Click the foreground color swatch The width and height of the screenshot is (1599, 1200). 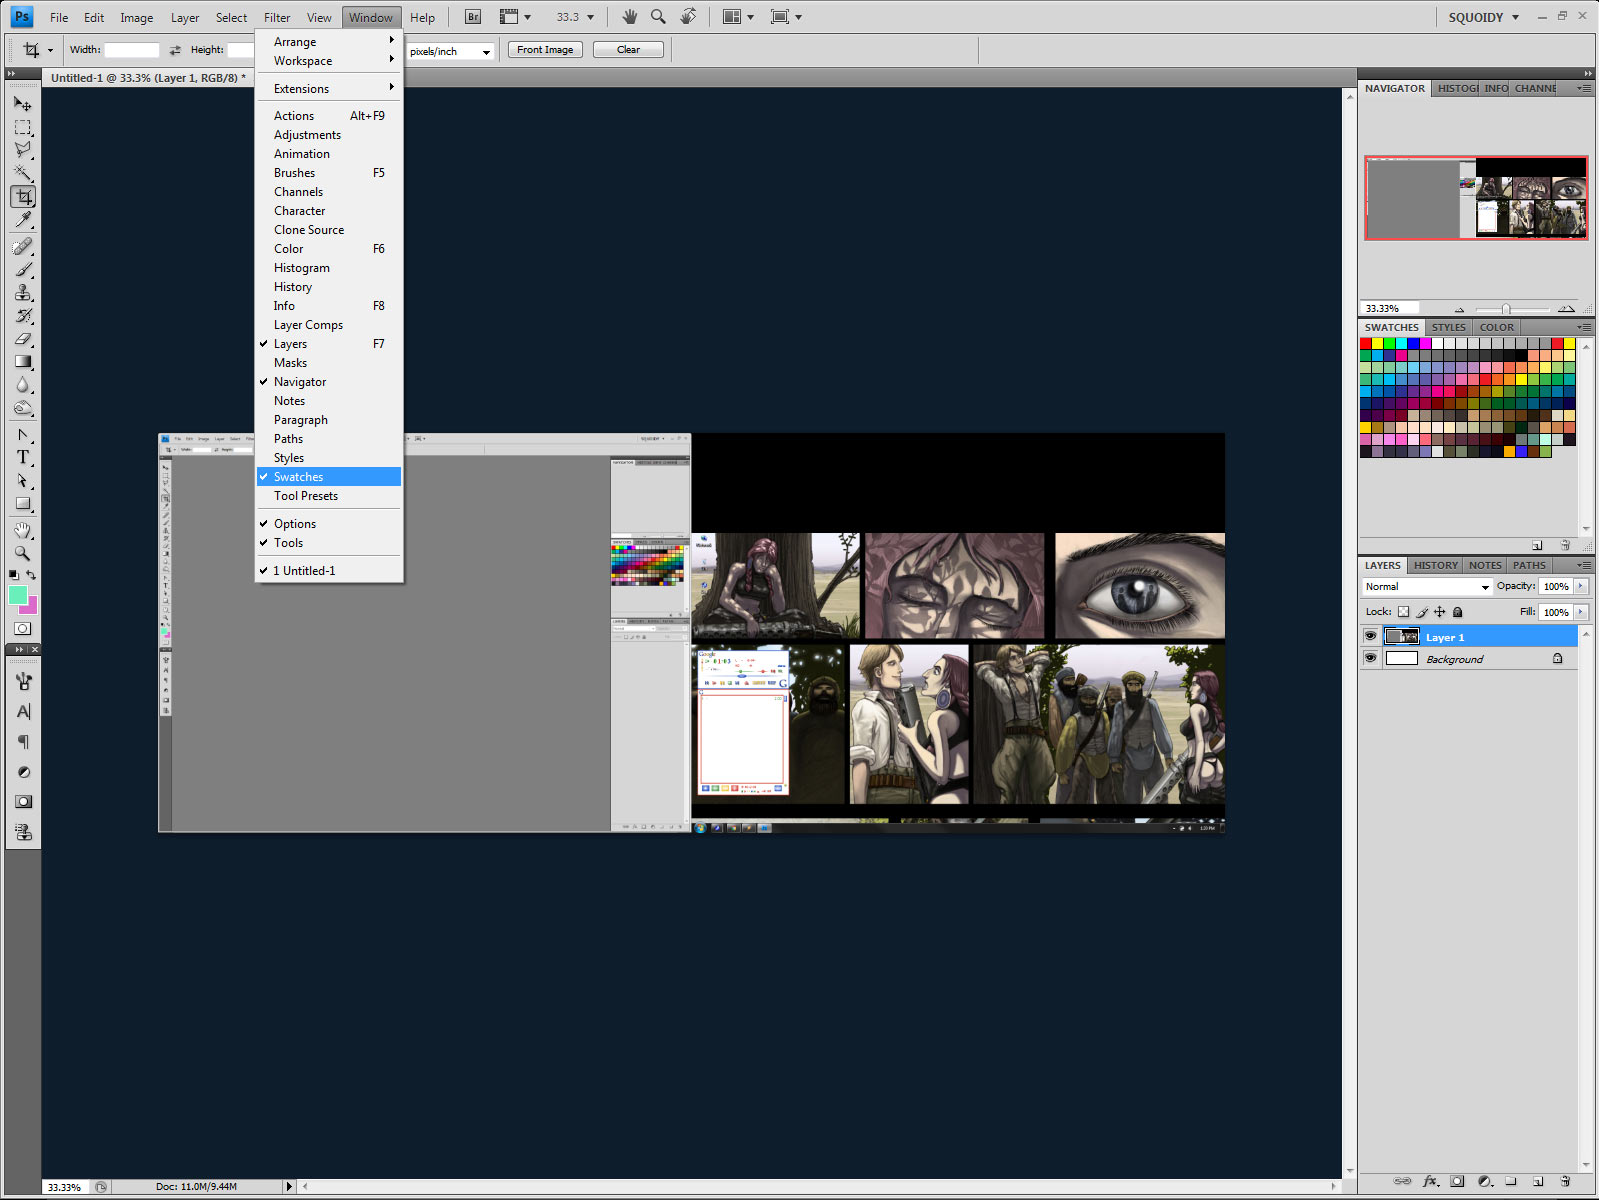pyautogui.click(x=18, y=595)
